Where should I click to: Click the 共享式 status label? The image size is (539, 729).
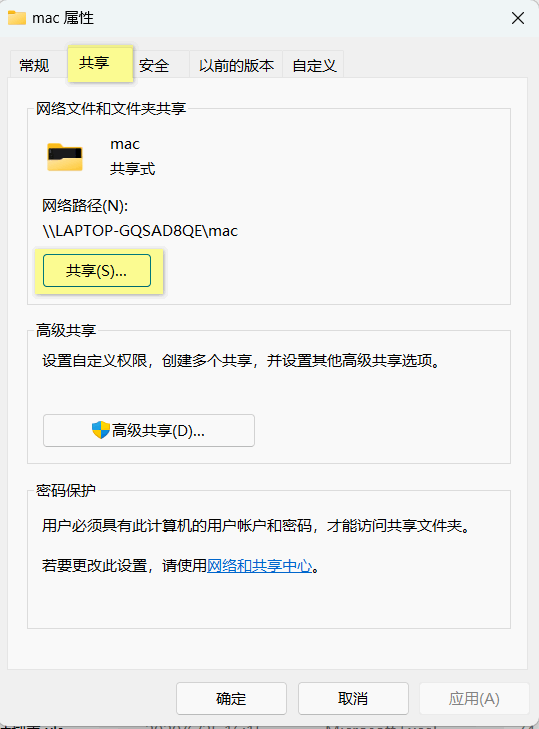click(133, 169)
